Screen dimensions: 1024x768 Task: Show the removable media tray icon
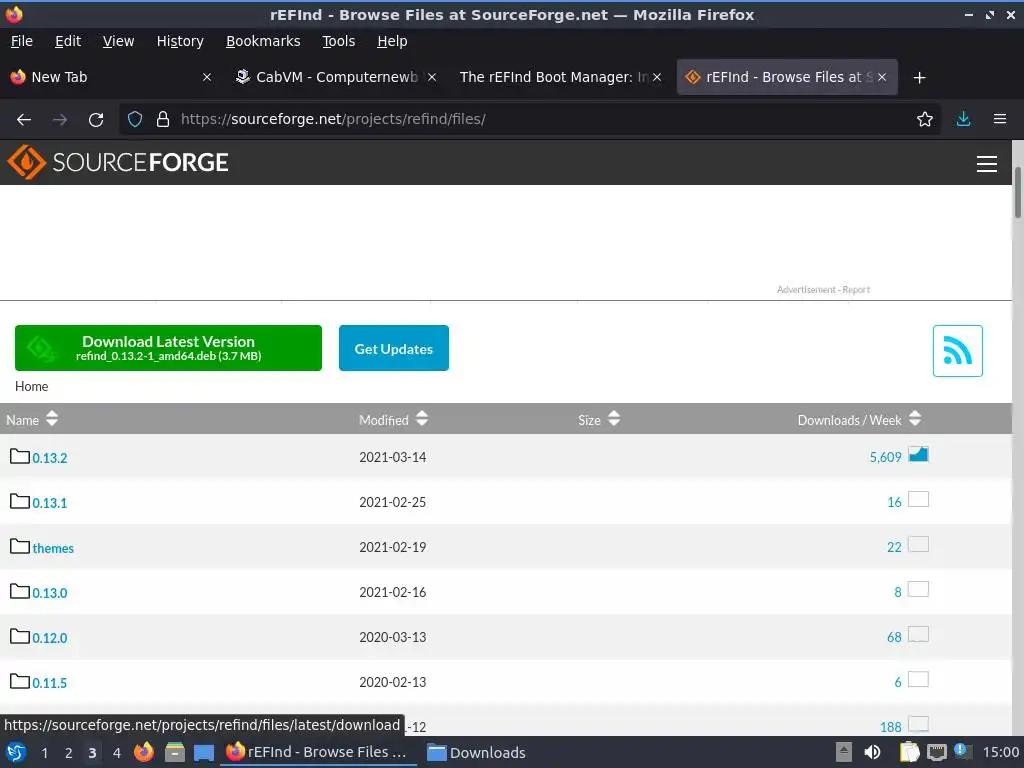coord(844,752)
